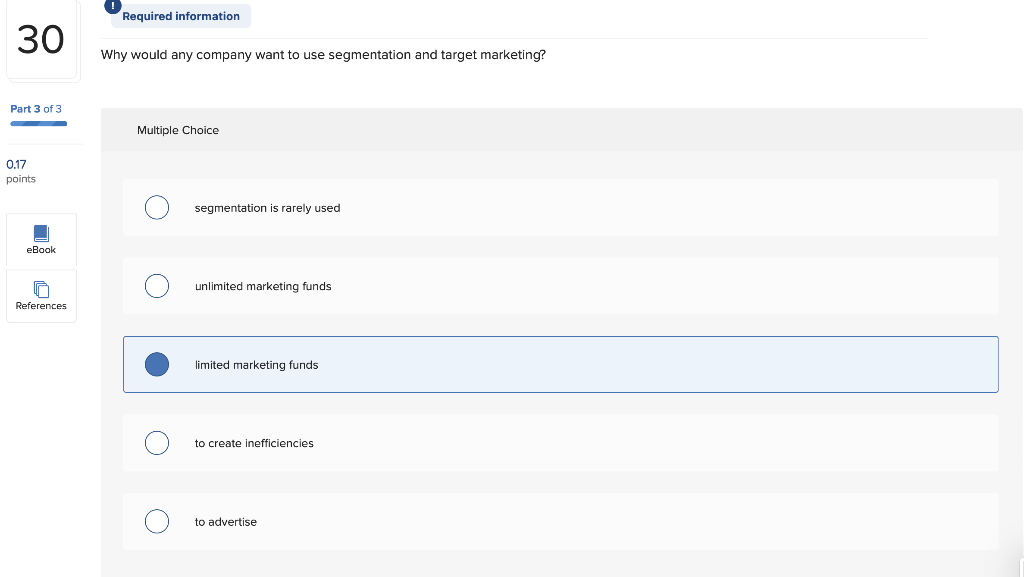
Task: Open the References icon
Action: (x=41, y=289)
